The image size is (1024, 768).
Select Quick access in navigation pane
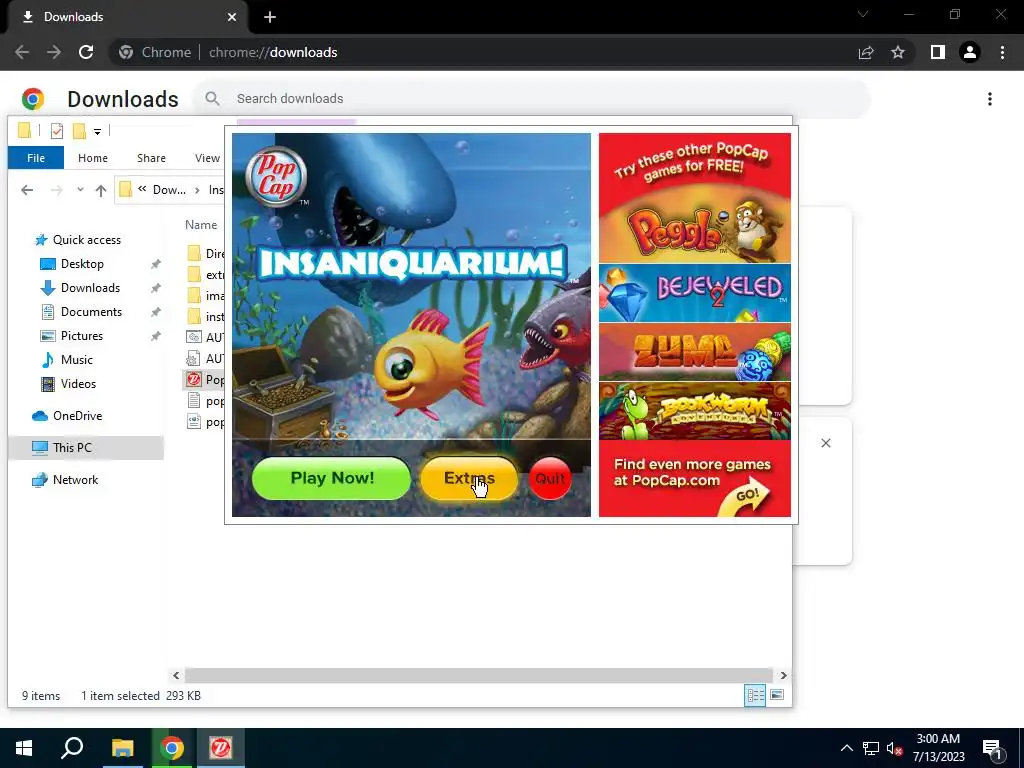(86, 240)
